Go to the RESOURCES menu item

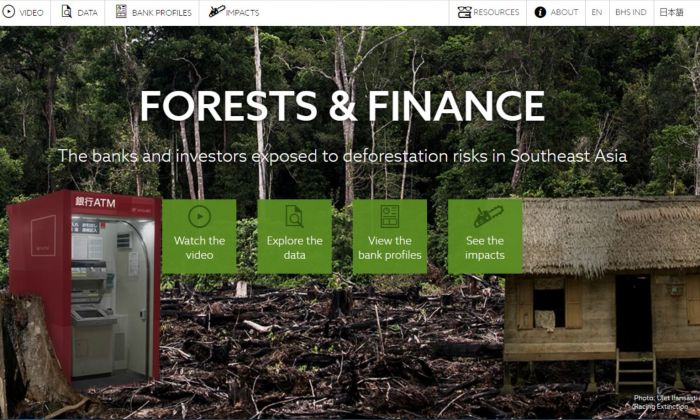488,12
